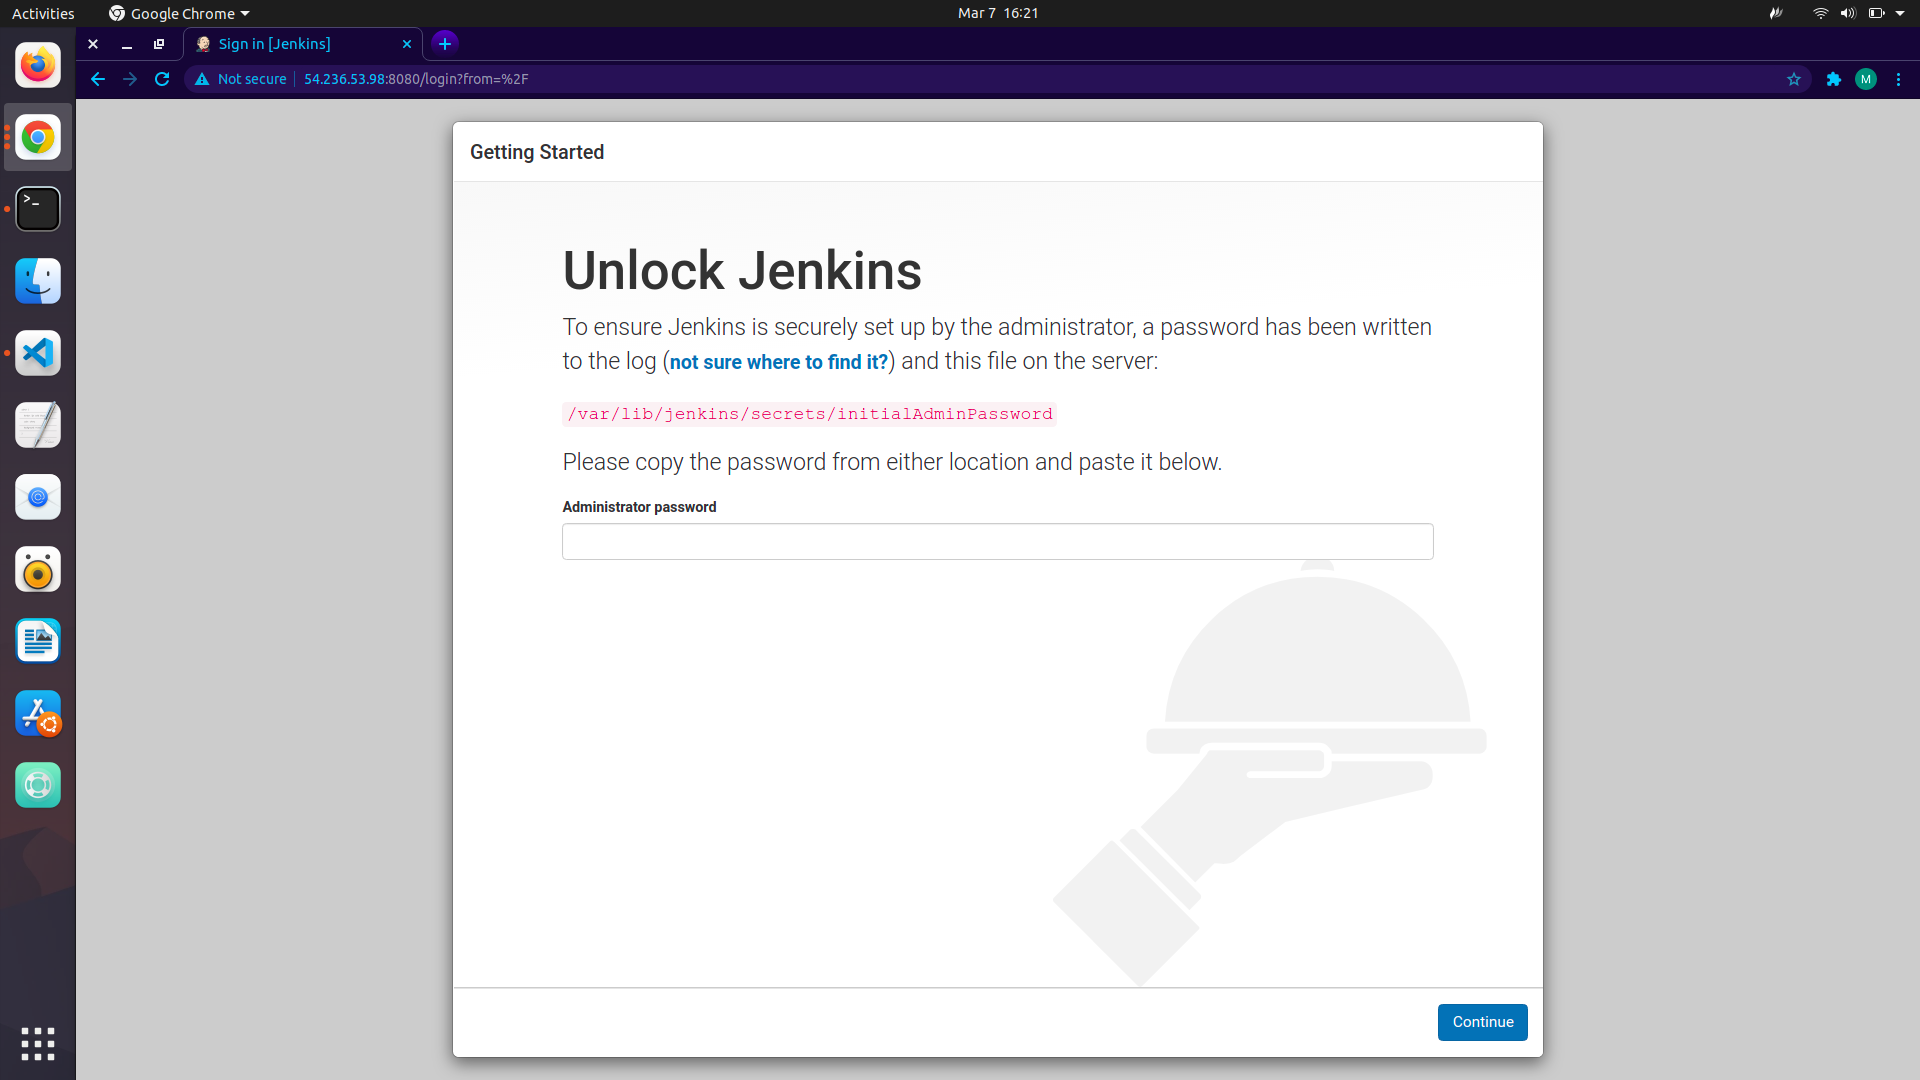Close the Sign in [Jenkins] tab
The image size is (1920, 1080).
point(407,44)
